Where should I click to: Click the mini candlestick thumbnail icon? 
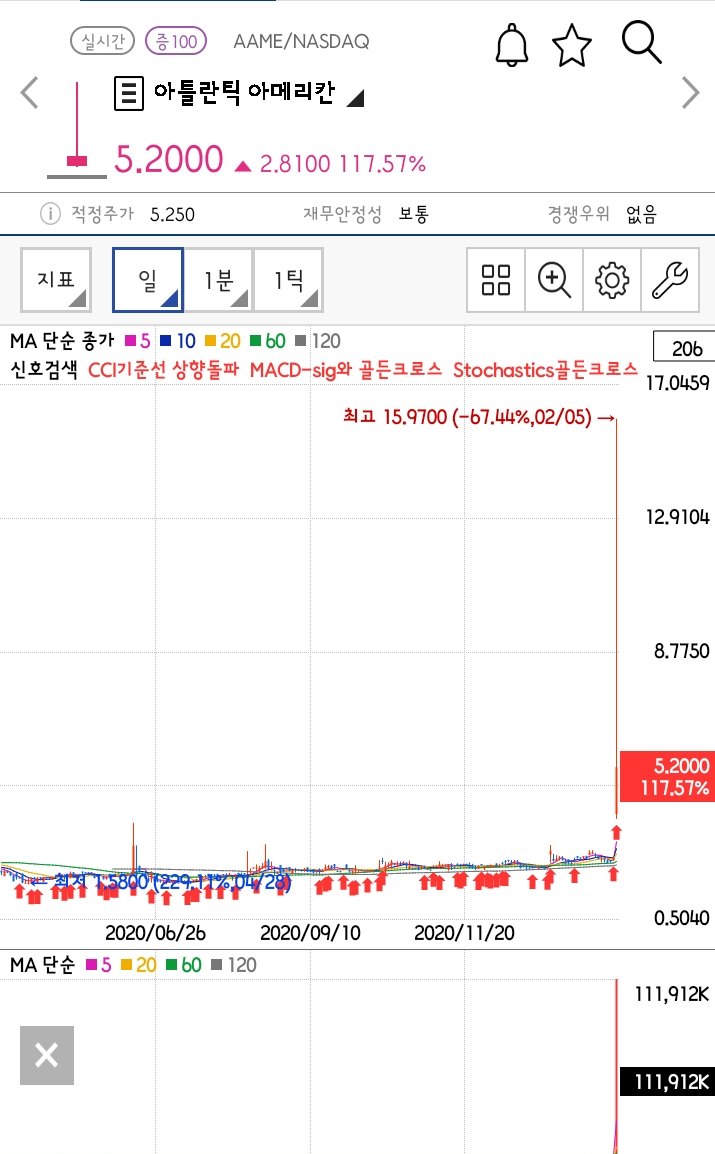click(77, 130)
